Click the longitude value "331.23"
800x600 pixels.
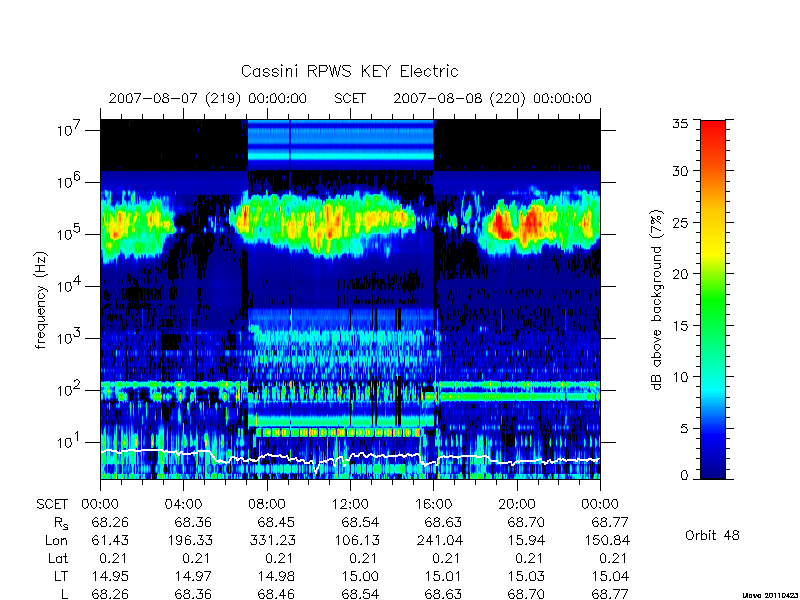272,540
